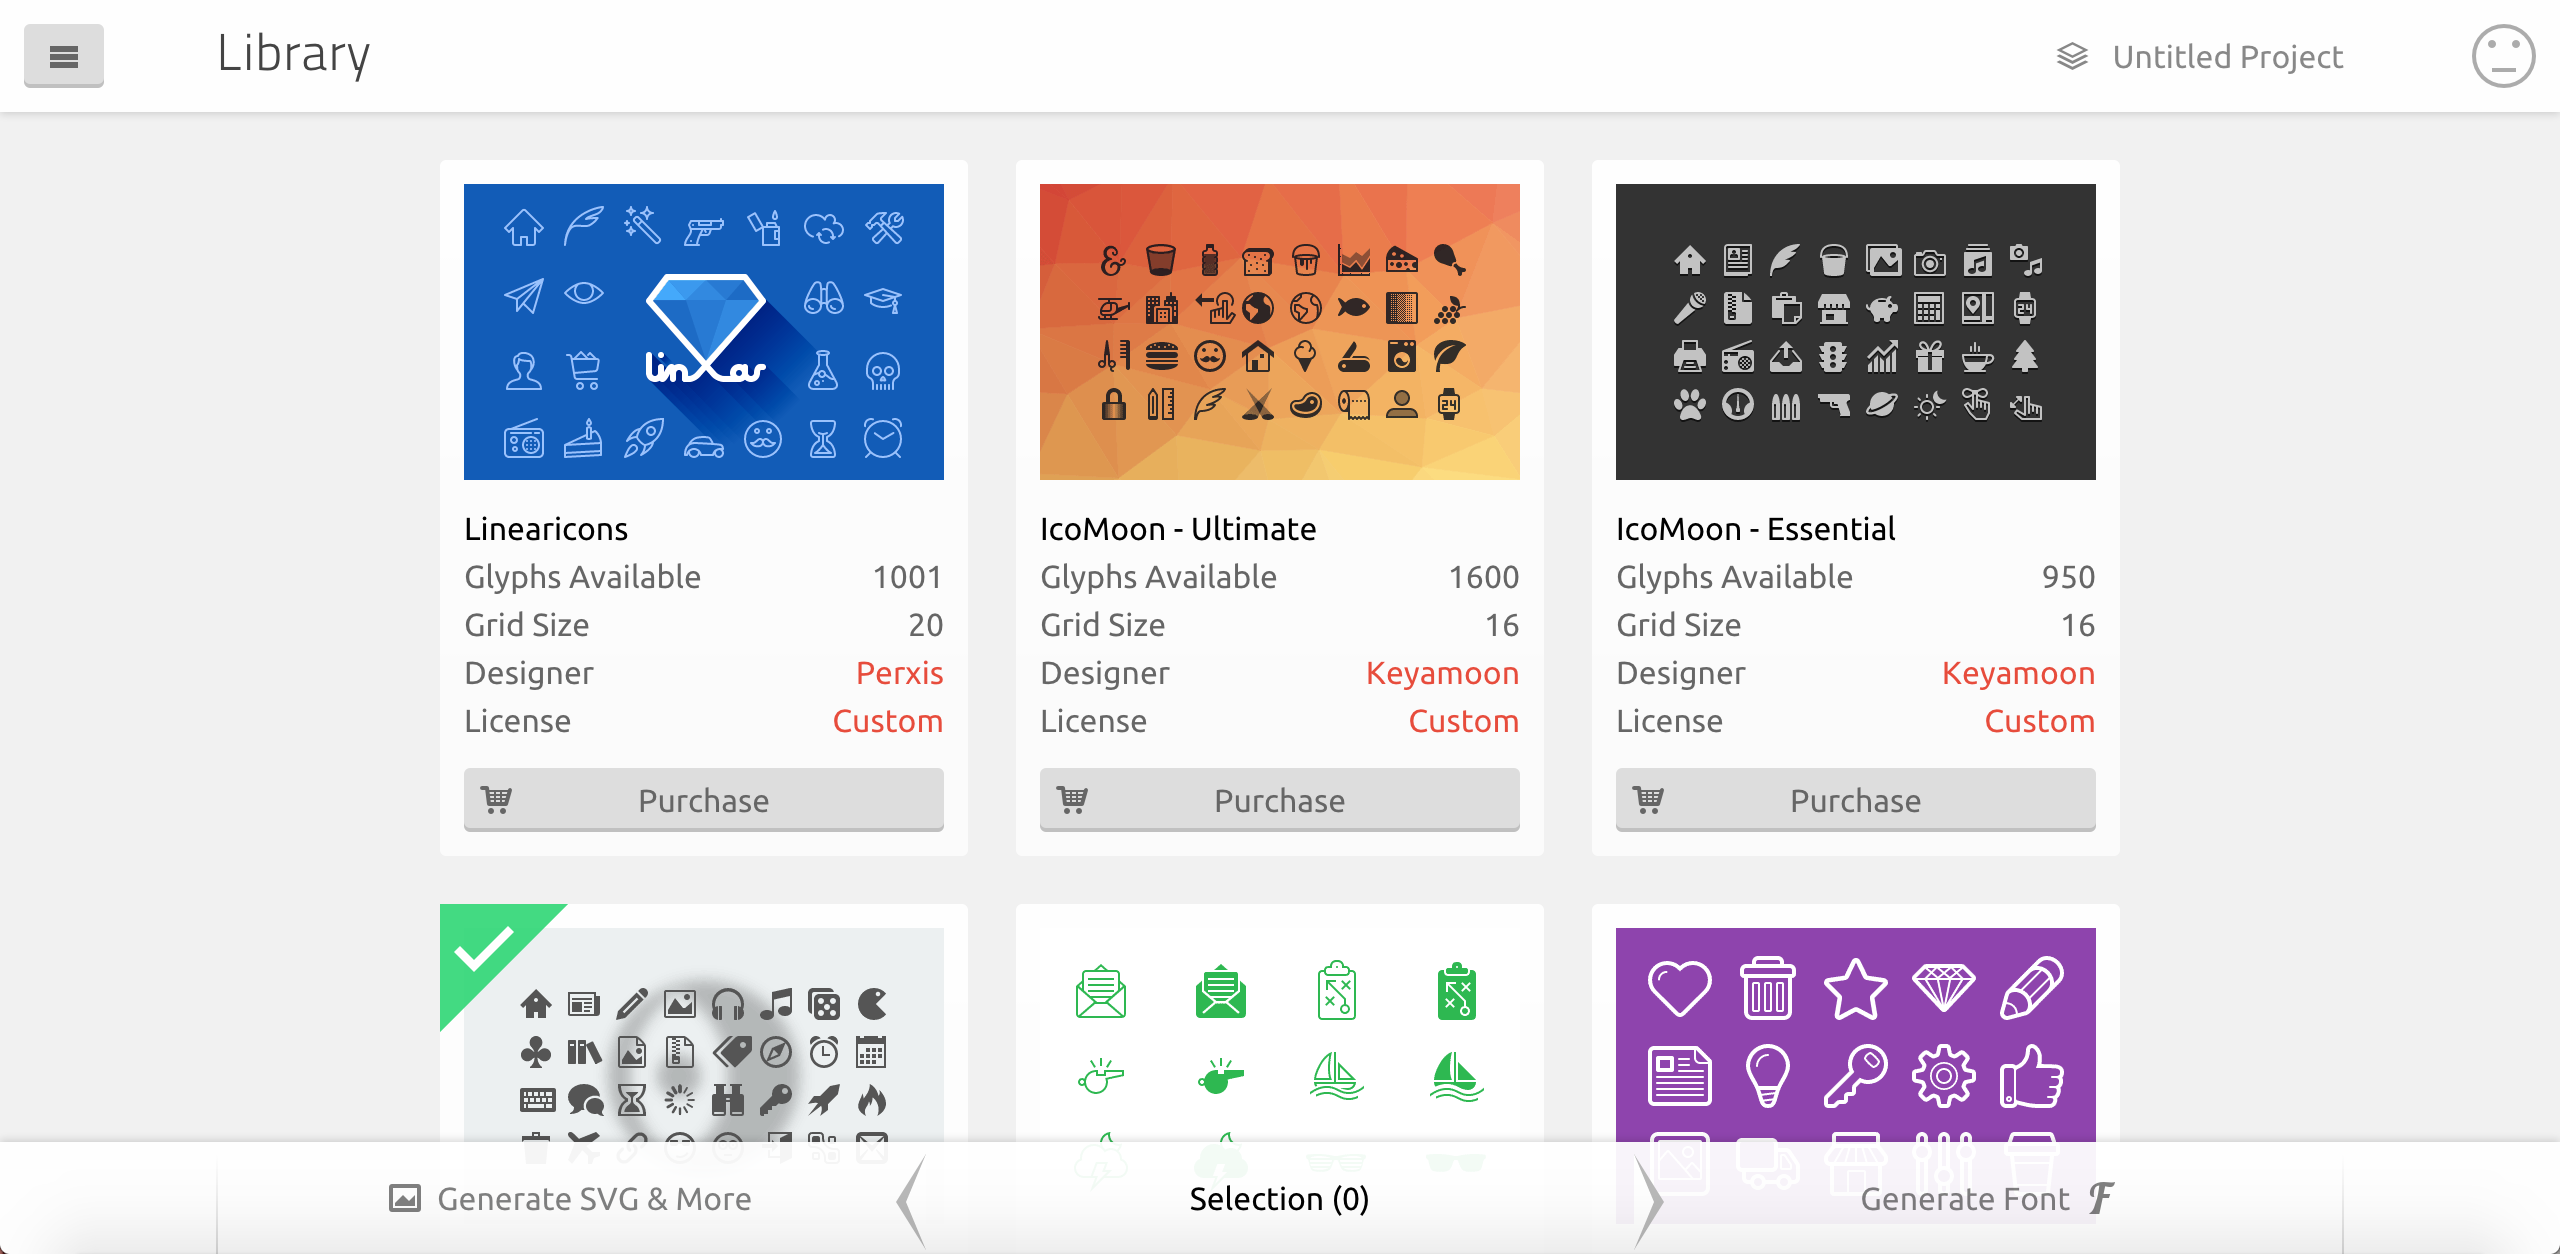Deselect the green-checkmarked icon set
2560x1254 pixels.
click(486, 948)
